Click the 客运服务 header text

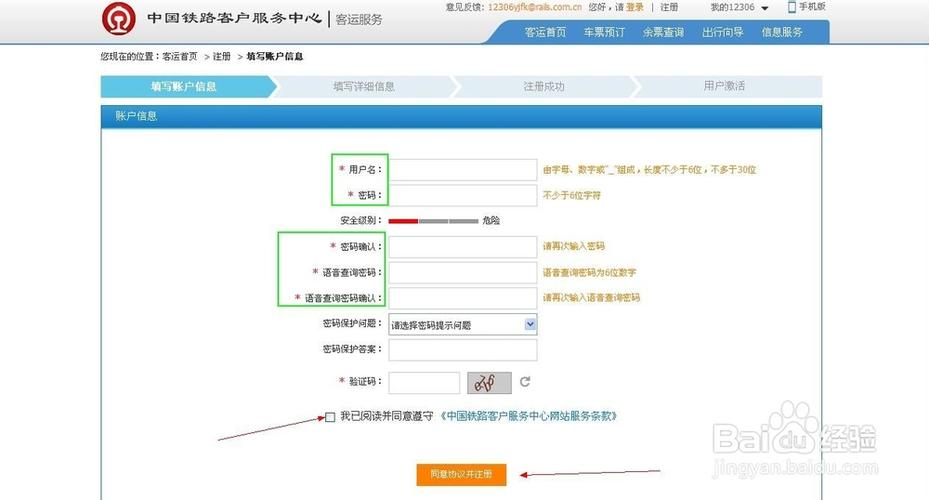point(359,20)
